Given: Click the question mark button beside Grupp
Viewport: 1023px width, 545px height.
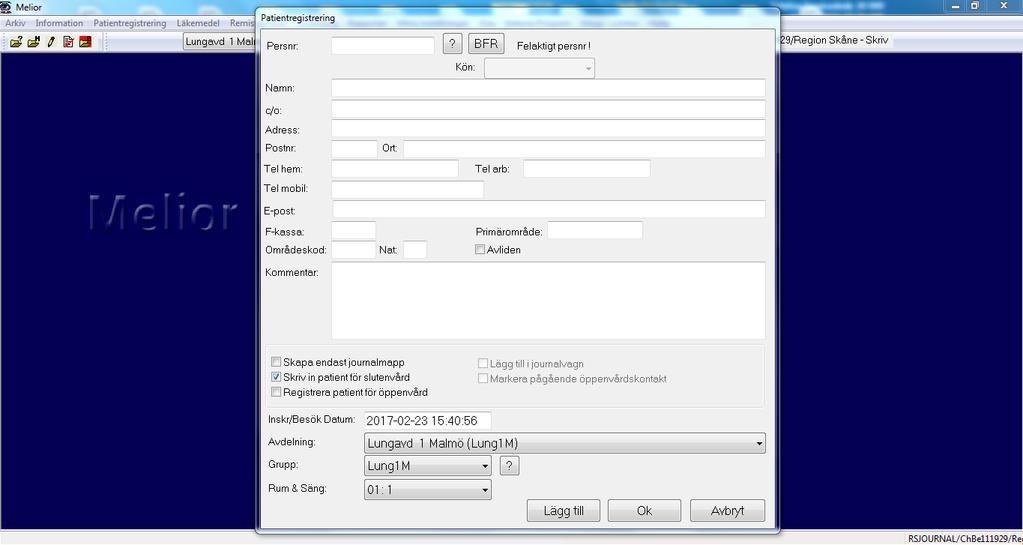Looking at the screenshot, I should [x=510, y=466].
